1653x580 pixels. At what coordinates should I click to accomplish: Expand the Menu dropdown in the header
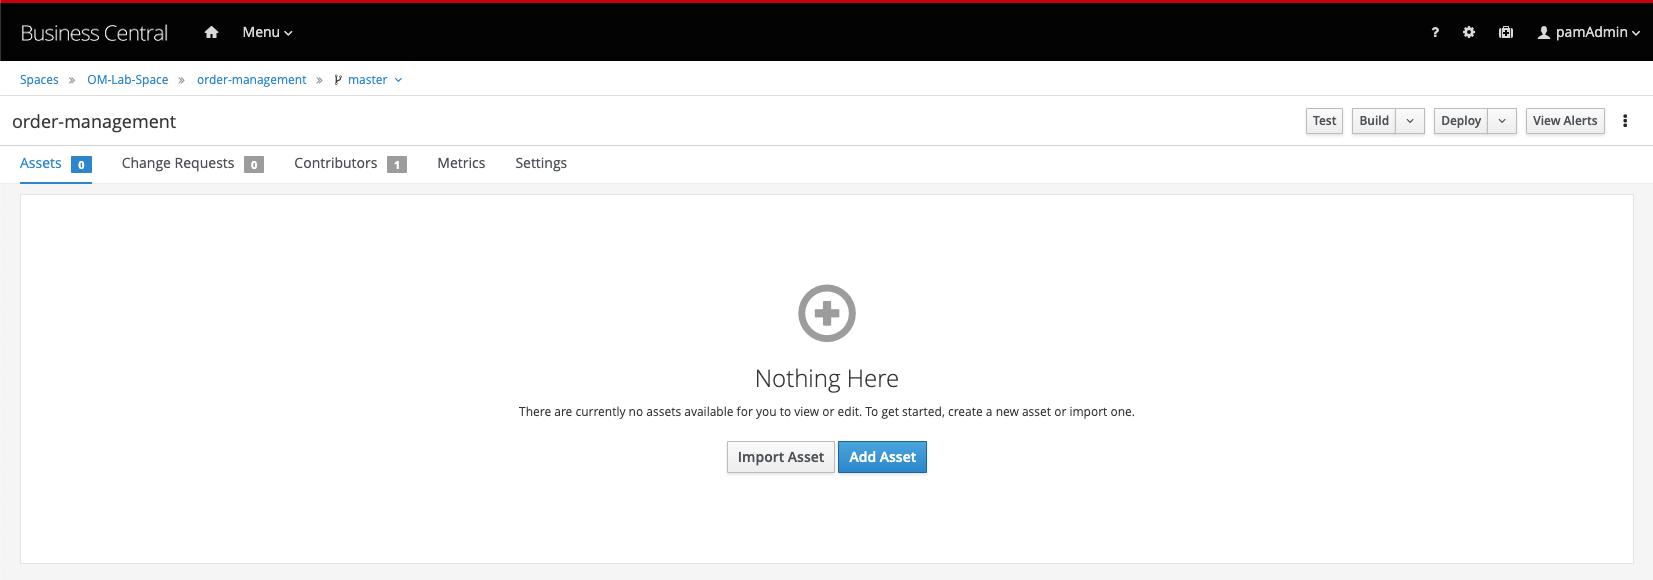pos(267,32)
